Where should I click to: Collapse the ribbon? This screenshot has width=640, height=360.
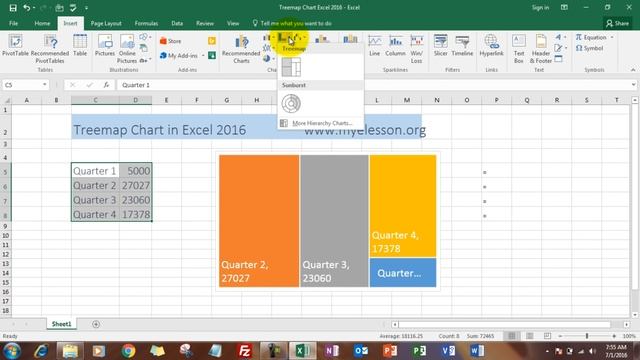pos(633,70)
